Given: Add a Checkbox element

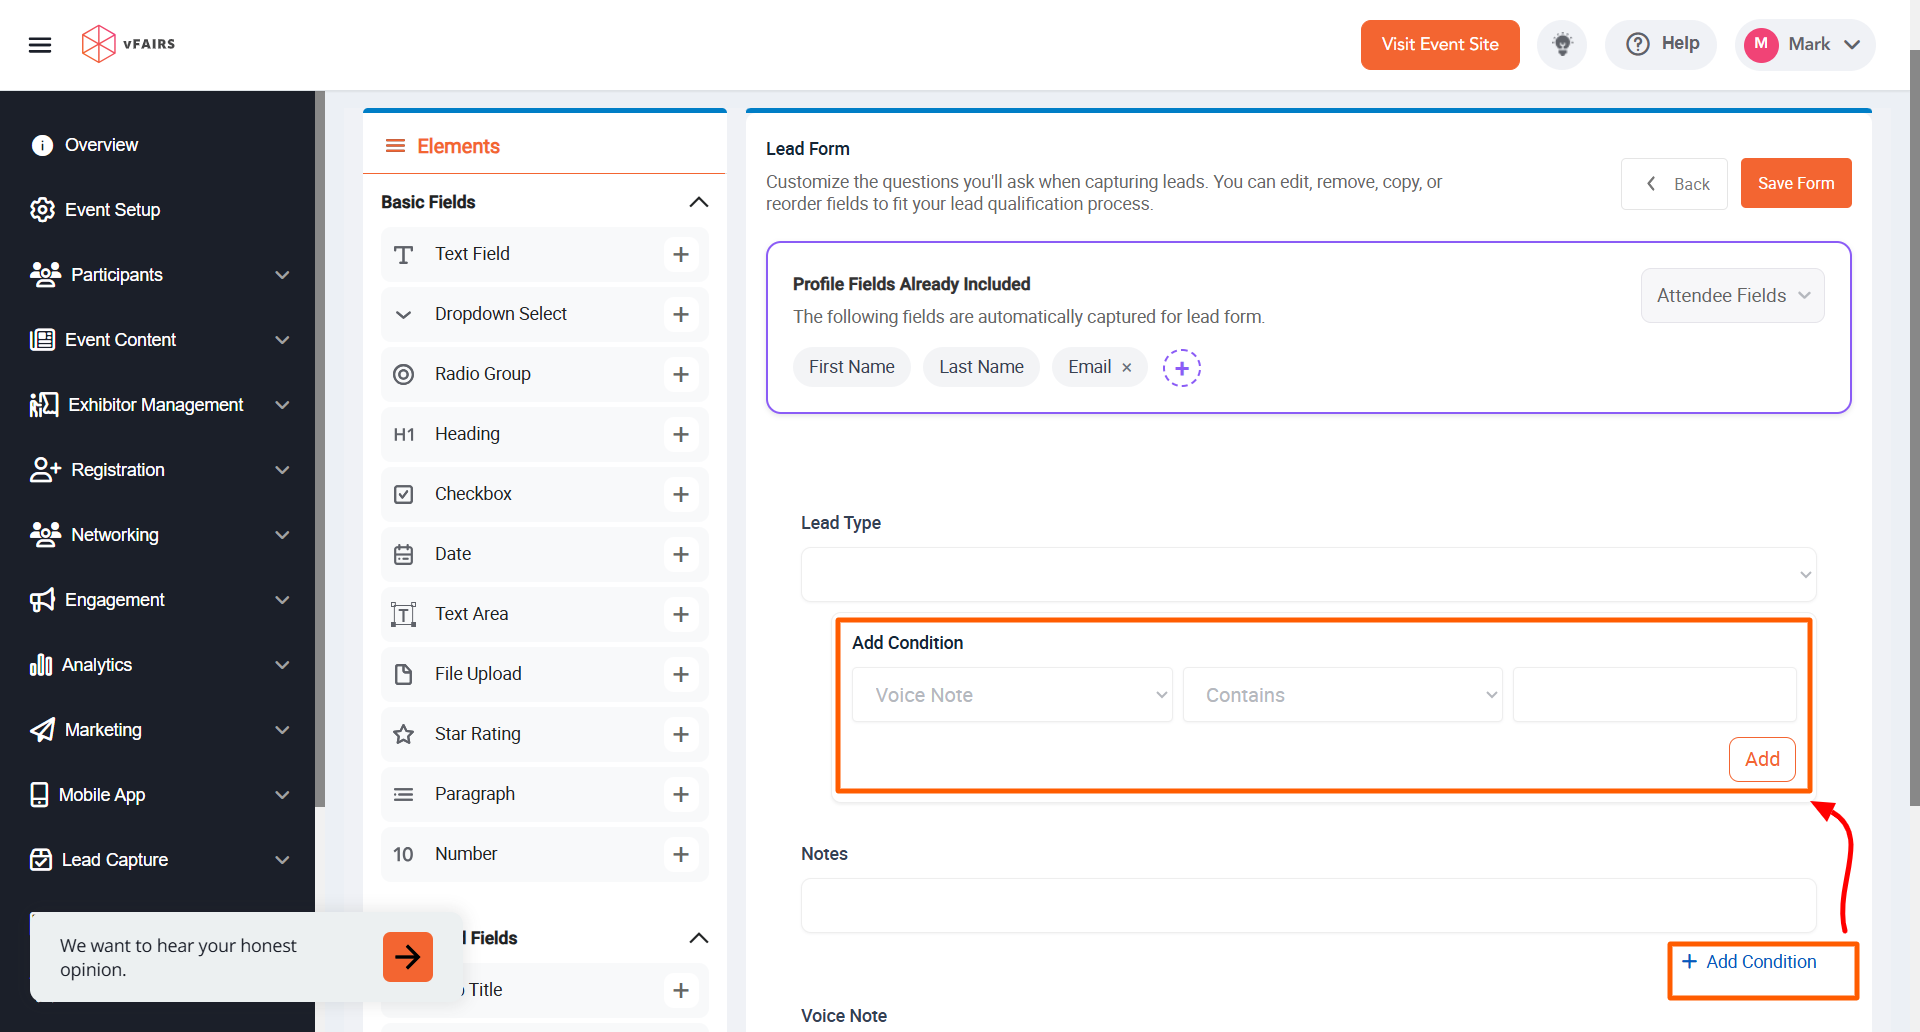Looking at the screenshot, I should tap(681, 495).
